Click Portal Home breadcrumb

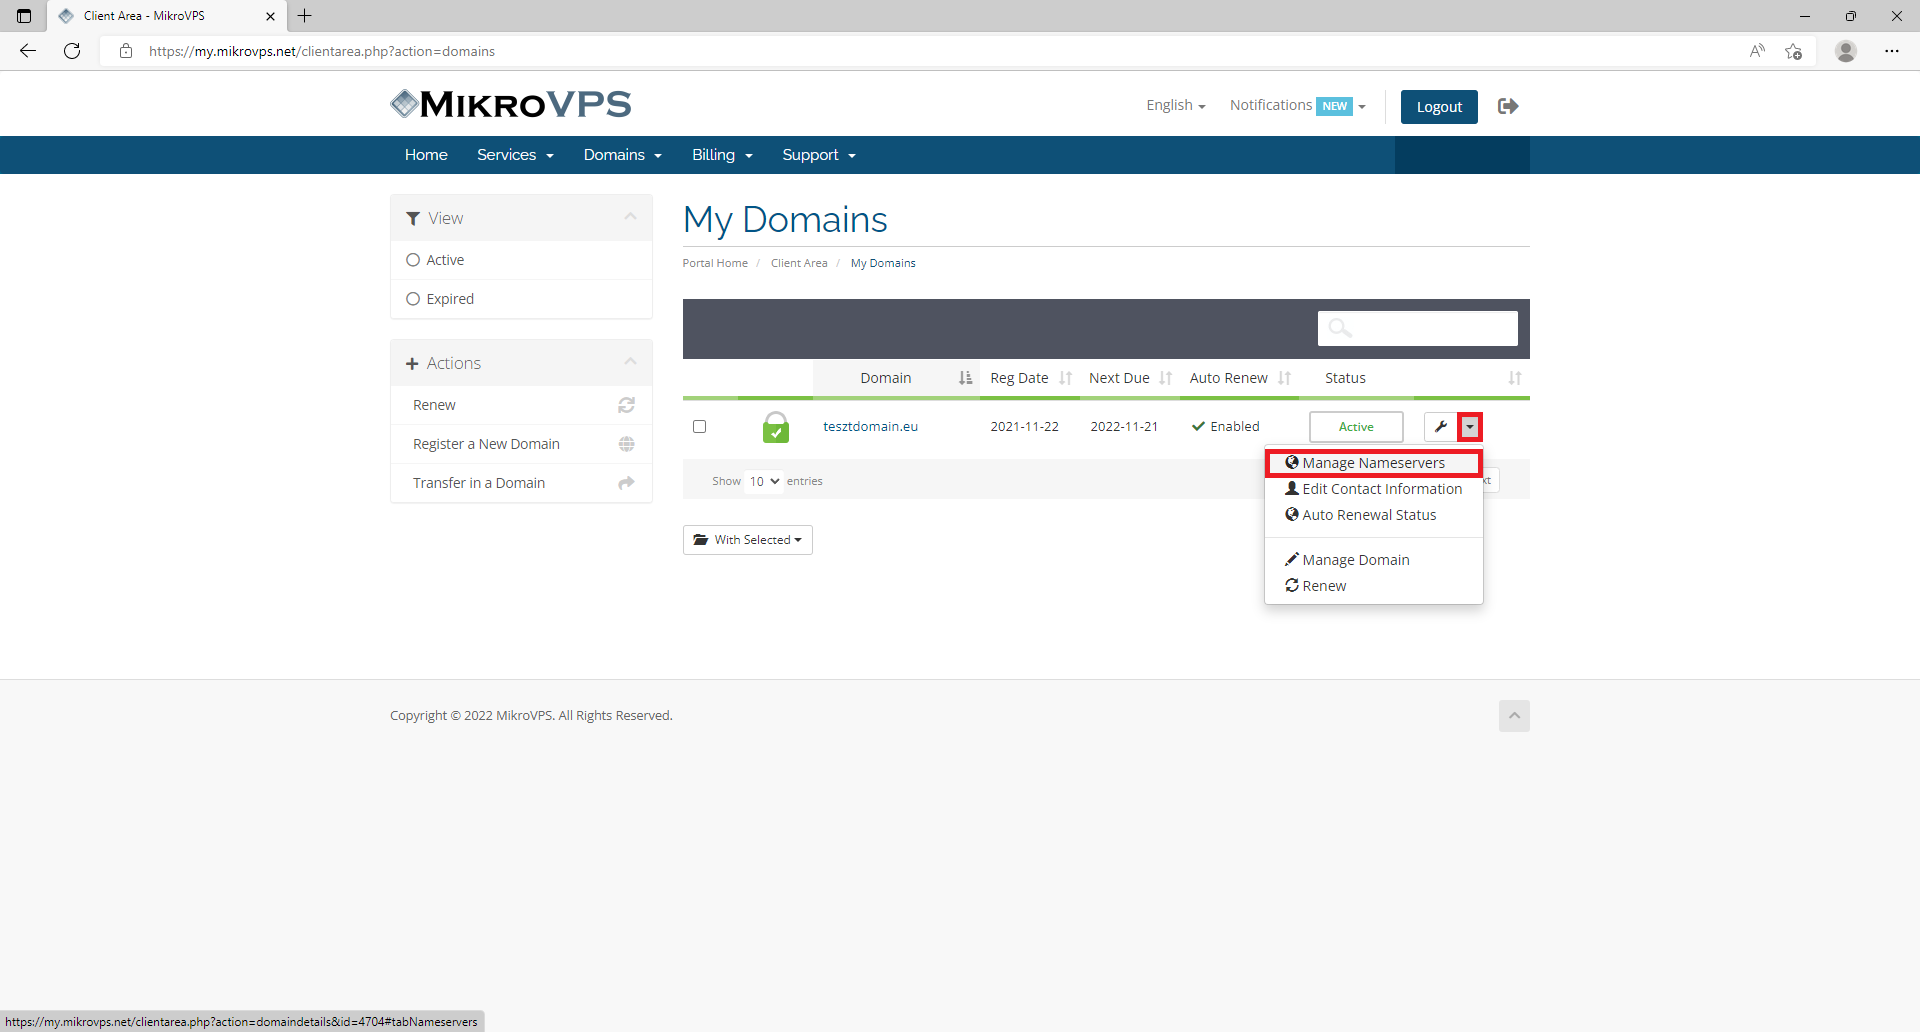pos(715,263)
